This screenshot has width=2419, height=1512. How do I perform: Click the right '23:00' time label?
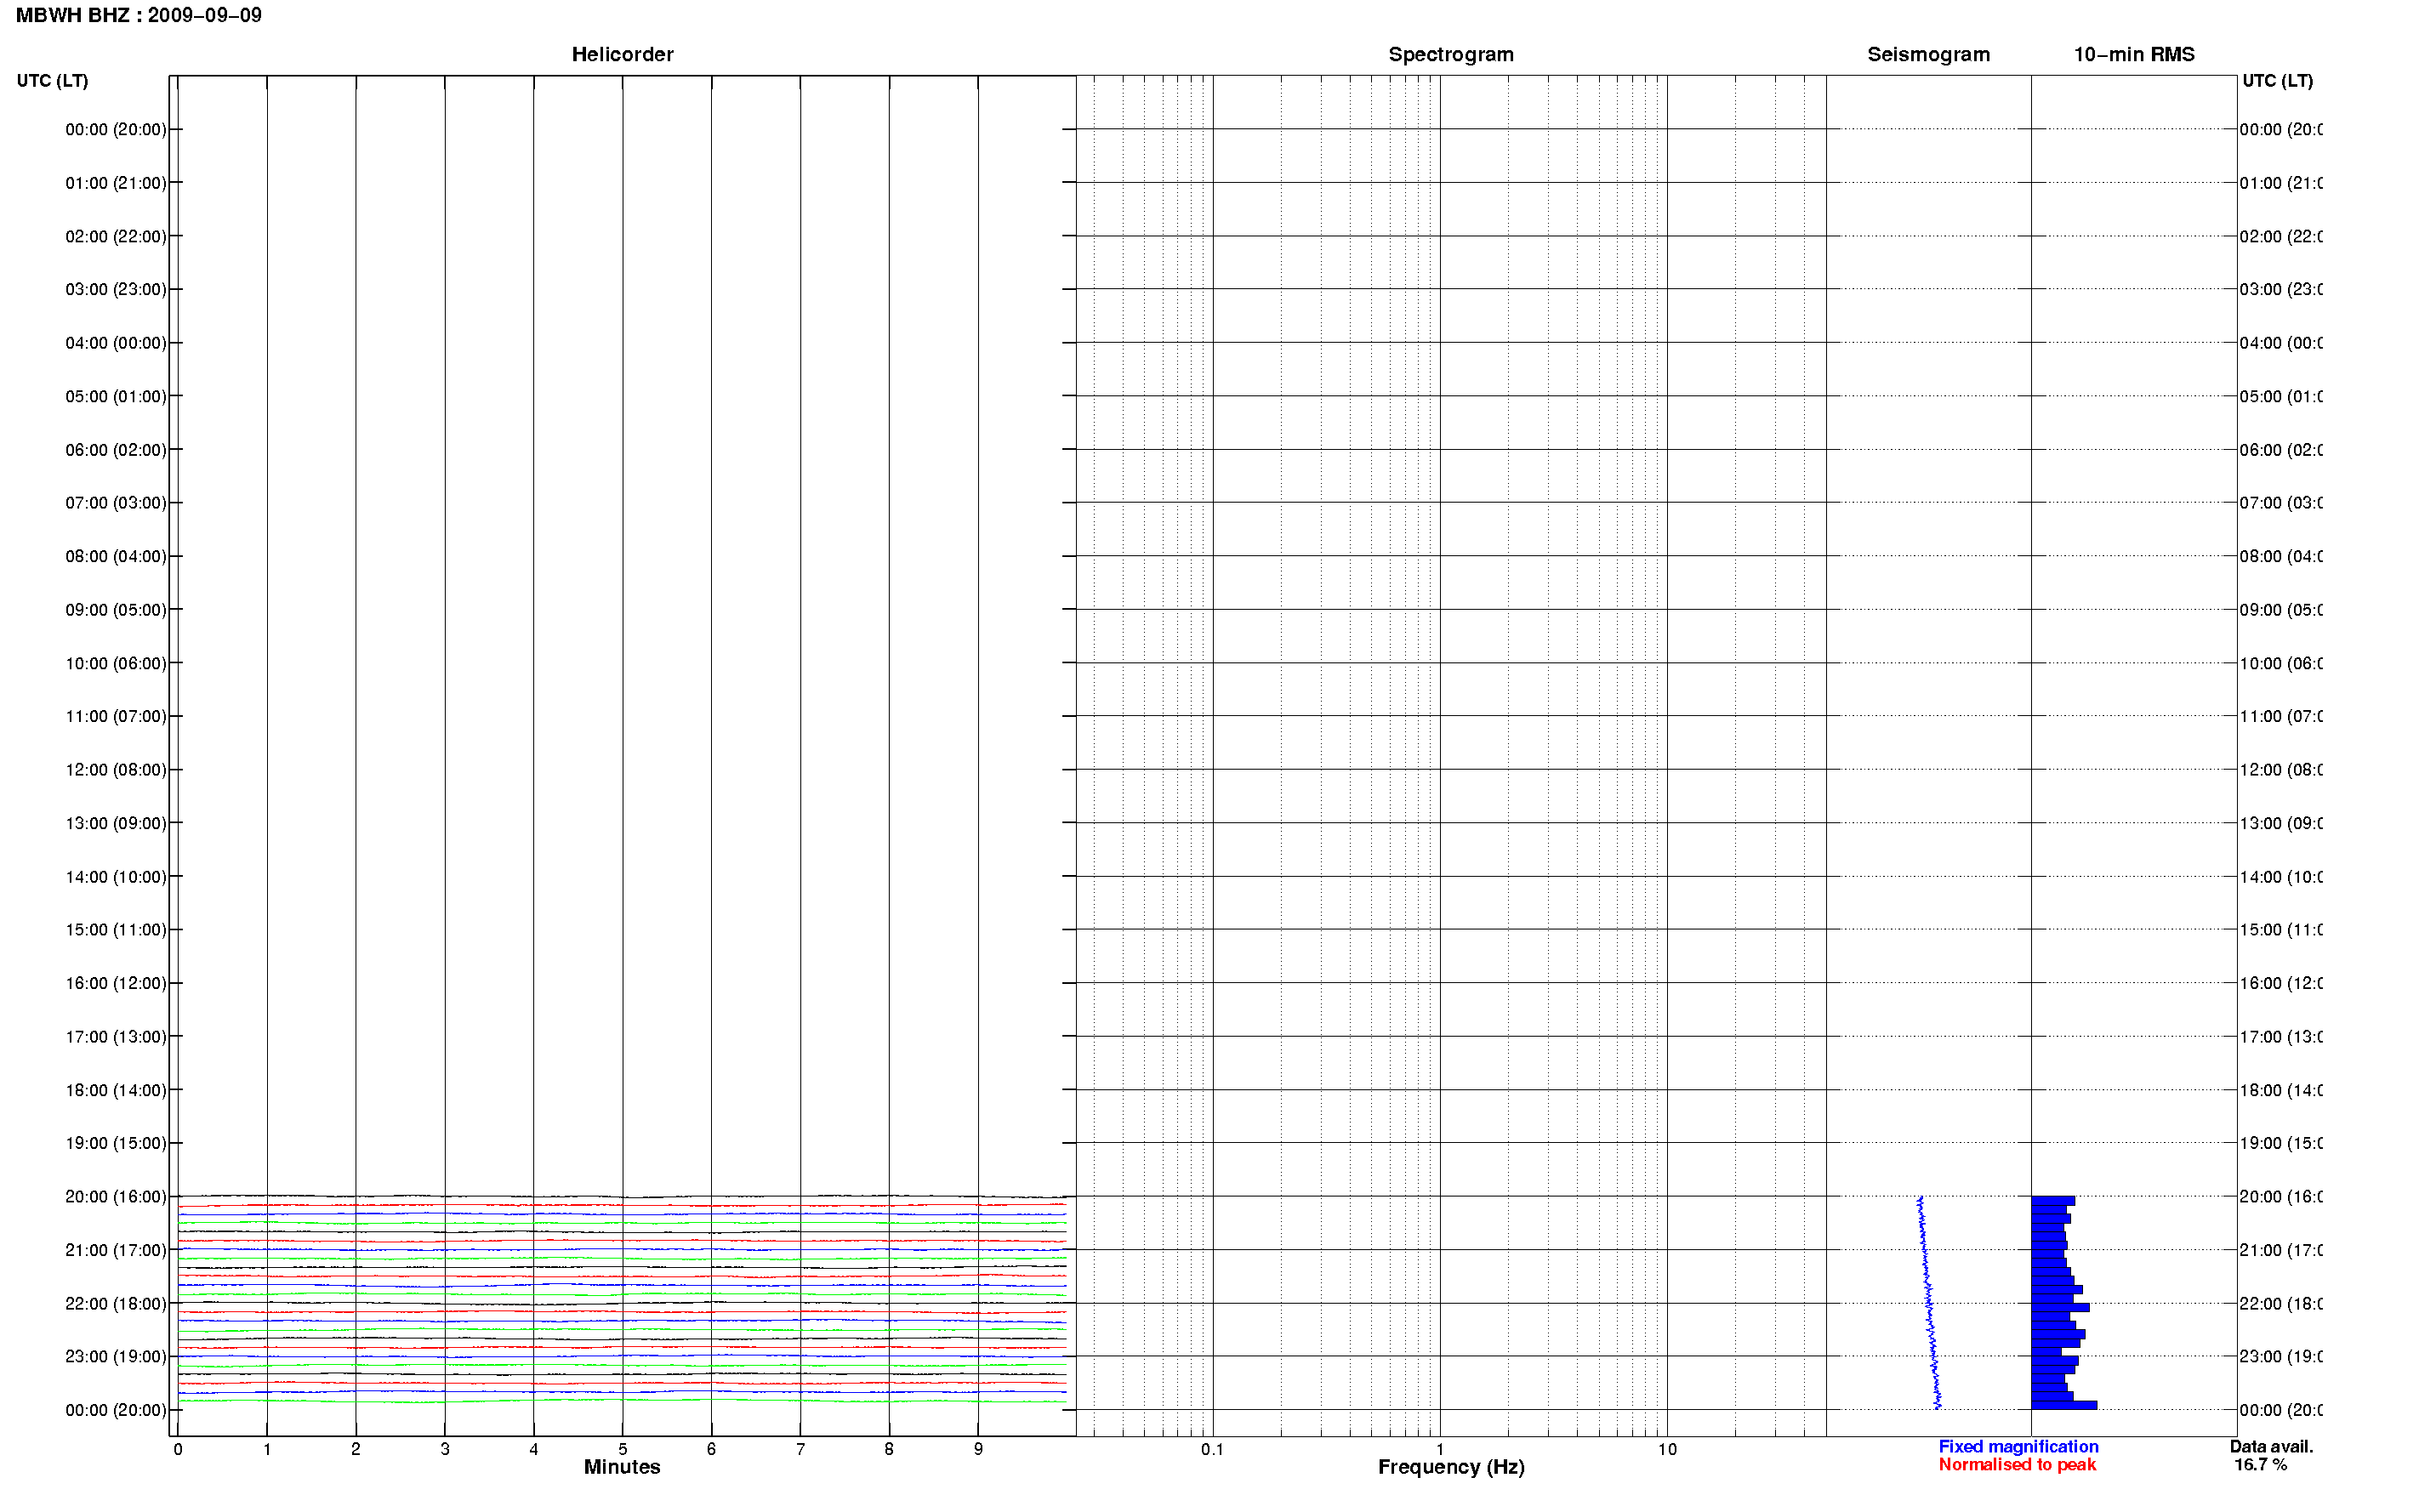point(2280,1357)
